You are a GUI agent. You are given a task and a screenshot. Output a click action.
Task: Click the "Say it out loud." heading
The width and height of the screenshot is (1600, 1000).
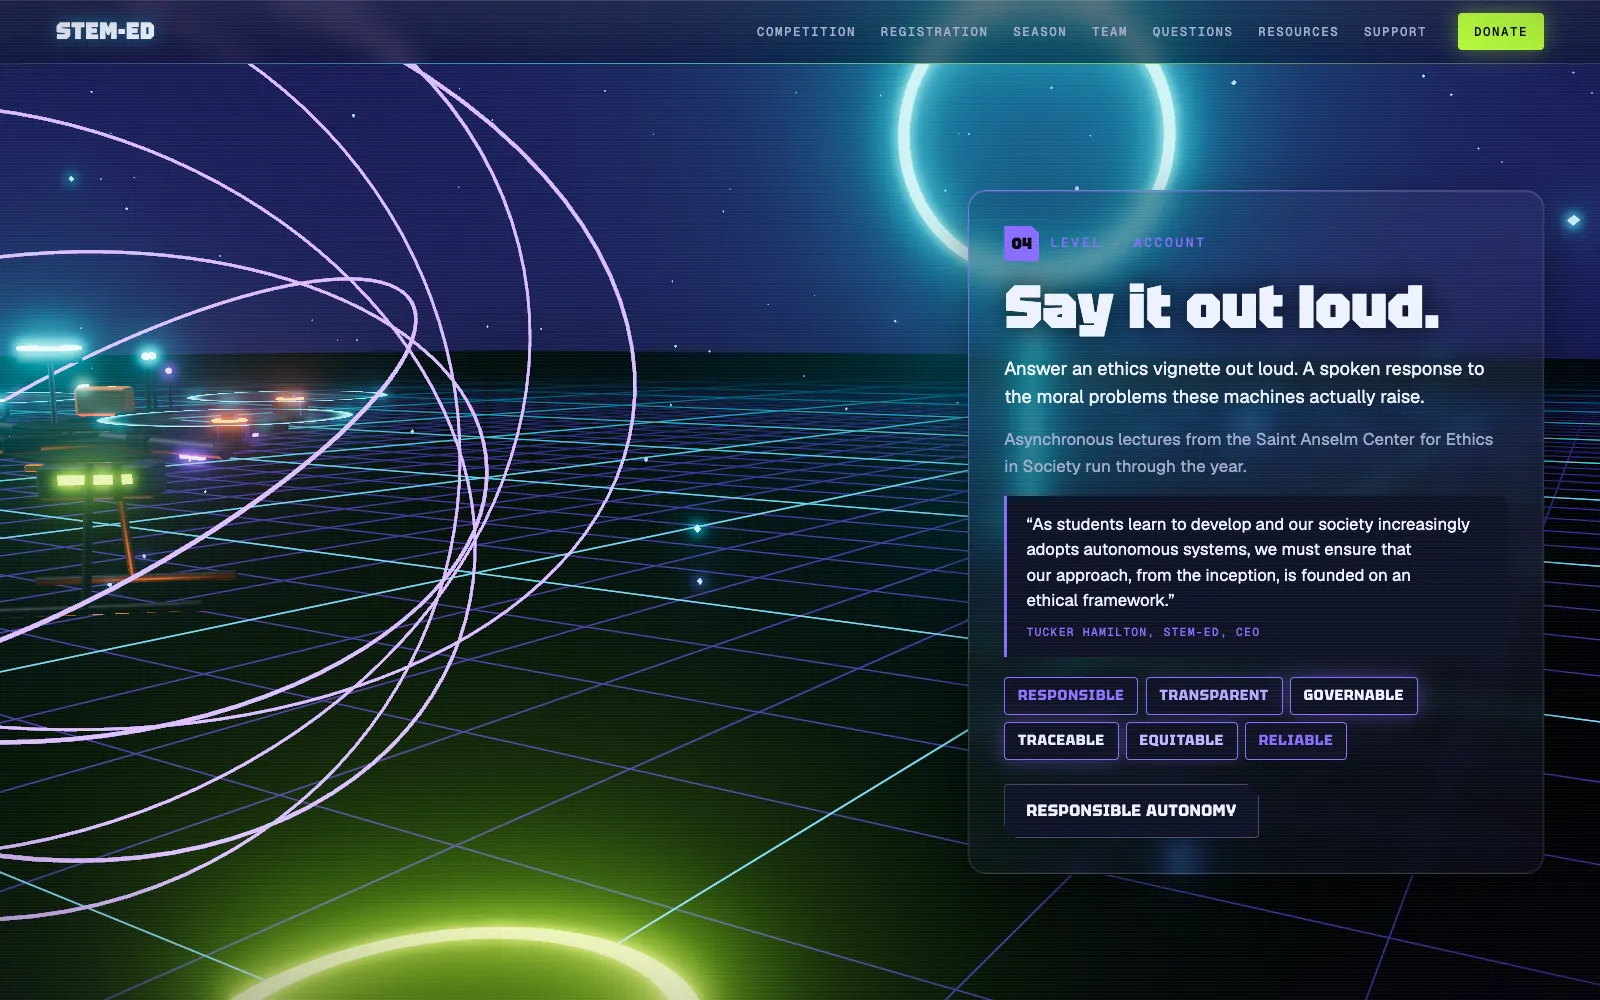(x=1222, y=307)
